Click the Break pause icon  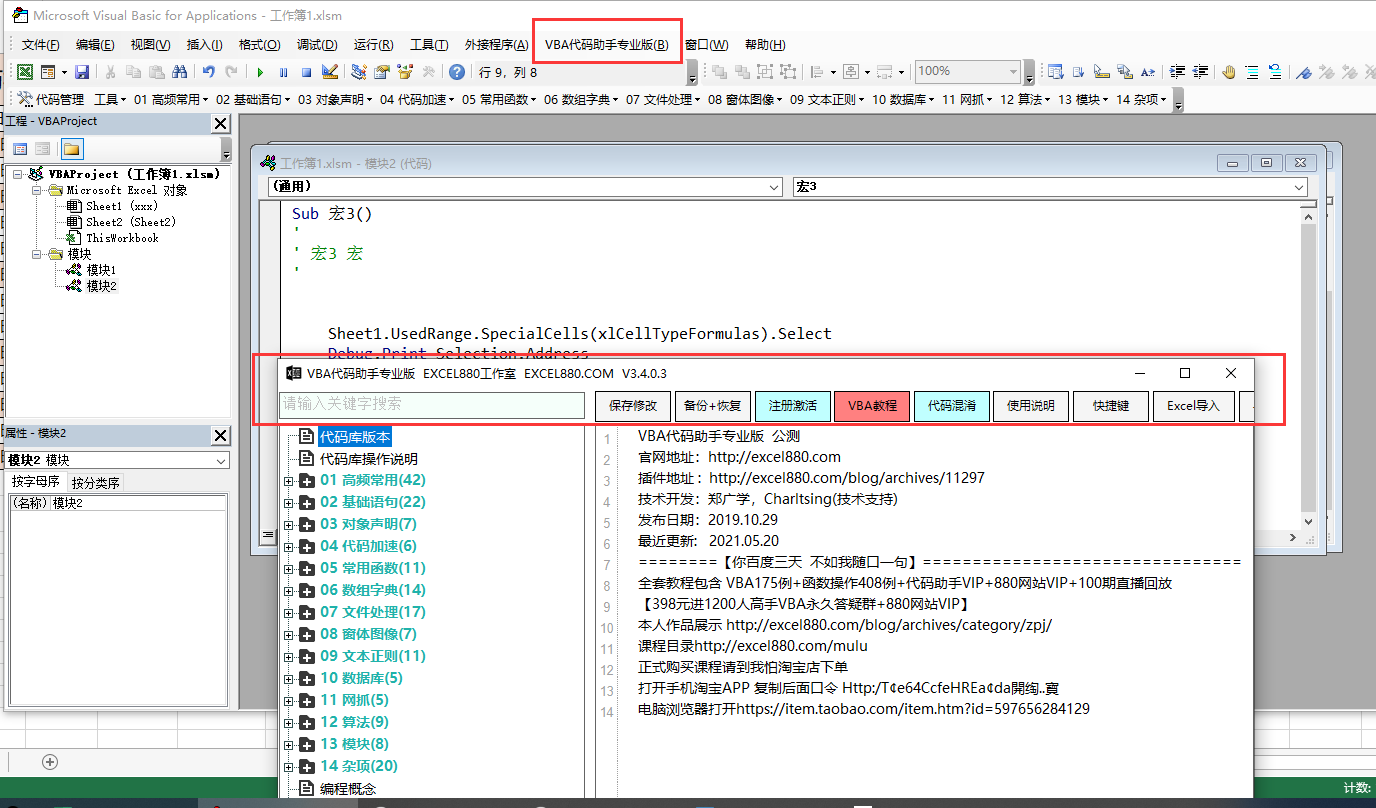tap(283, 72)
